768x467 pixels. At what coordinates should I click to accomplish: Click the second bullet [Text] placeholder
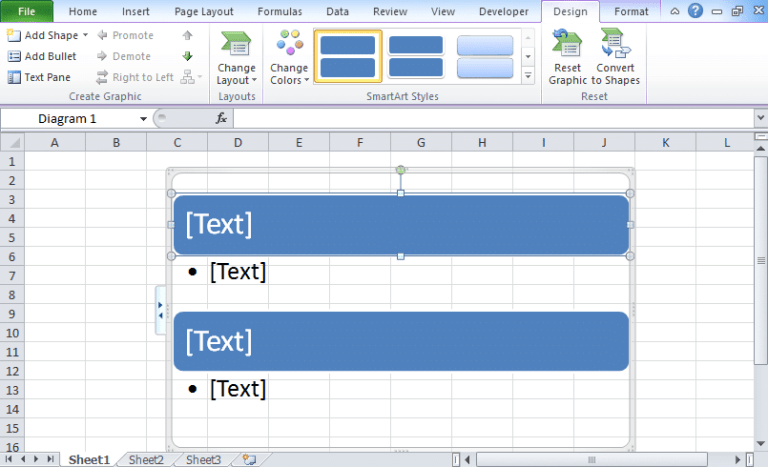coord(238,389)
